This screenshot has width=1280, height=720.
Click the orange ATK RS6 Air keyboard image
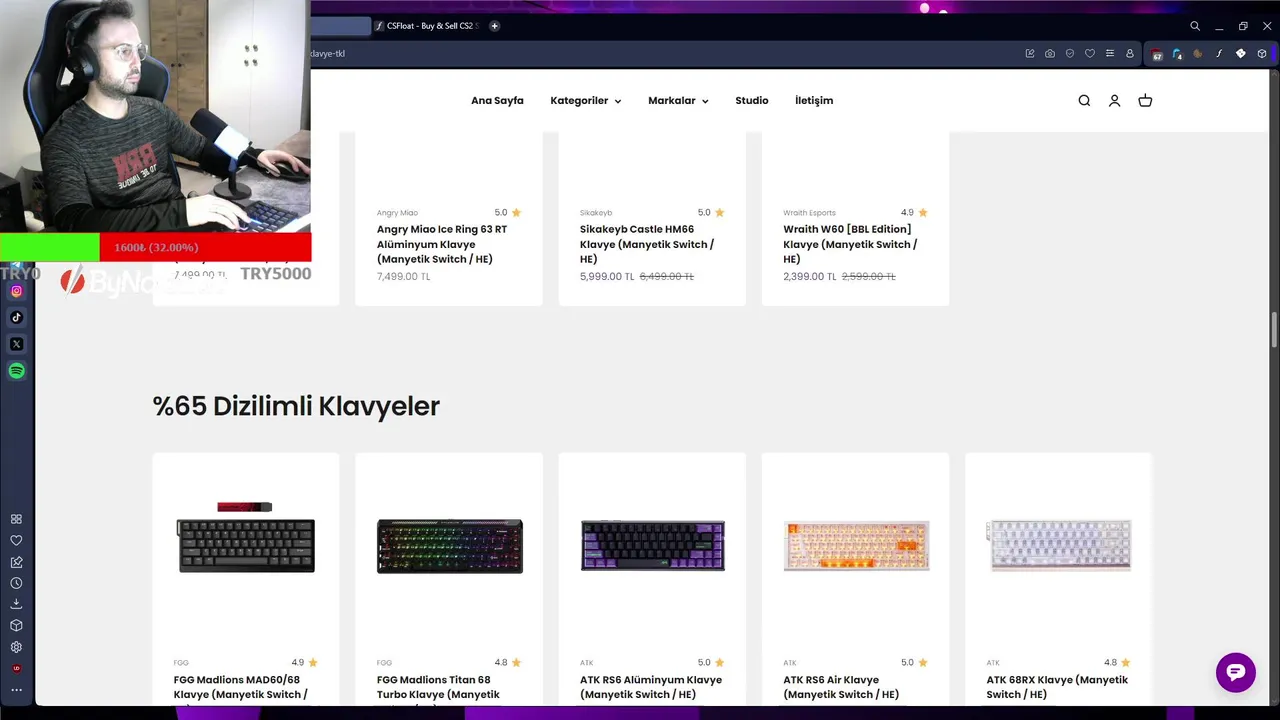point(856,546)
